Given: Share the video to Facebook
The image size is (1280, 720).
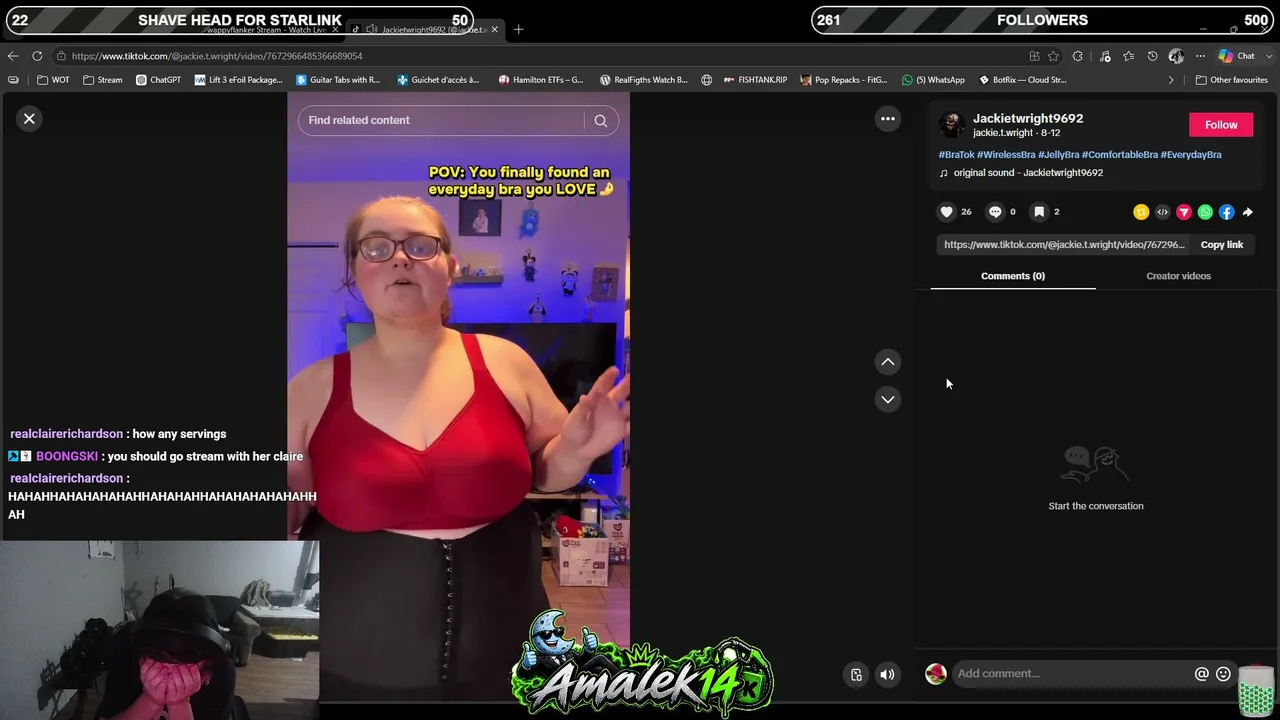Looking at the screenshot, I should [1227, 212].
